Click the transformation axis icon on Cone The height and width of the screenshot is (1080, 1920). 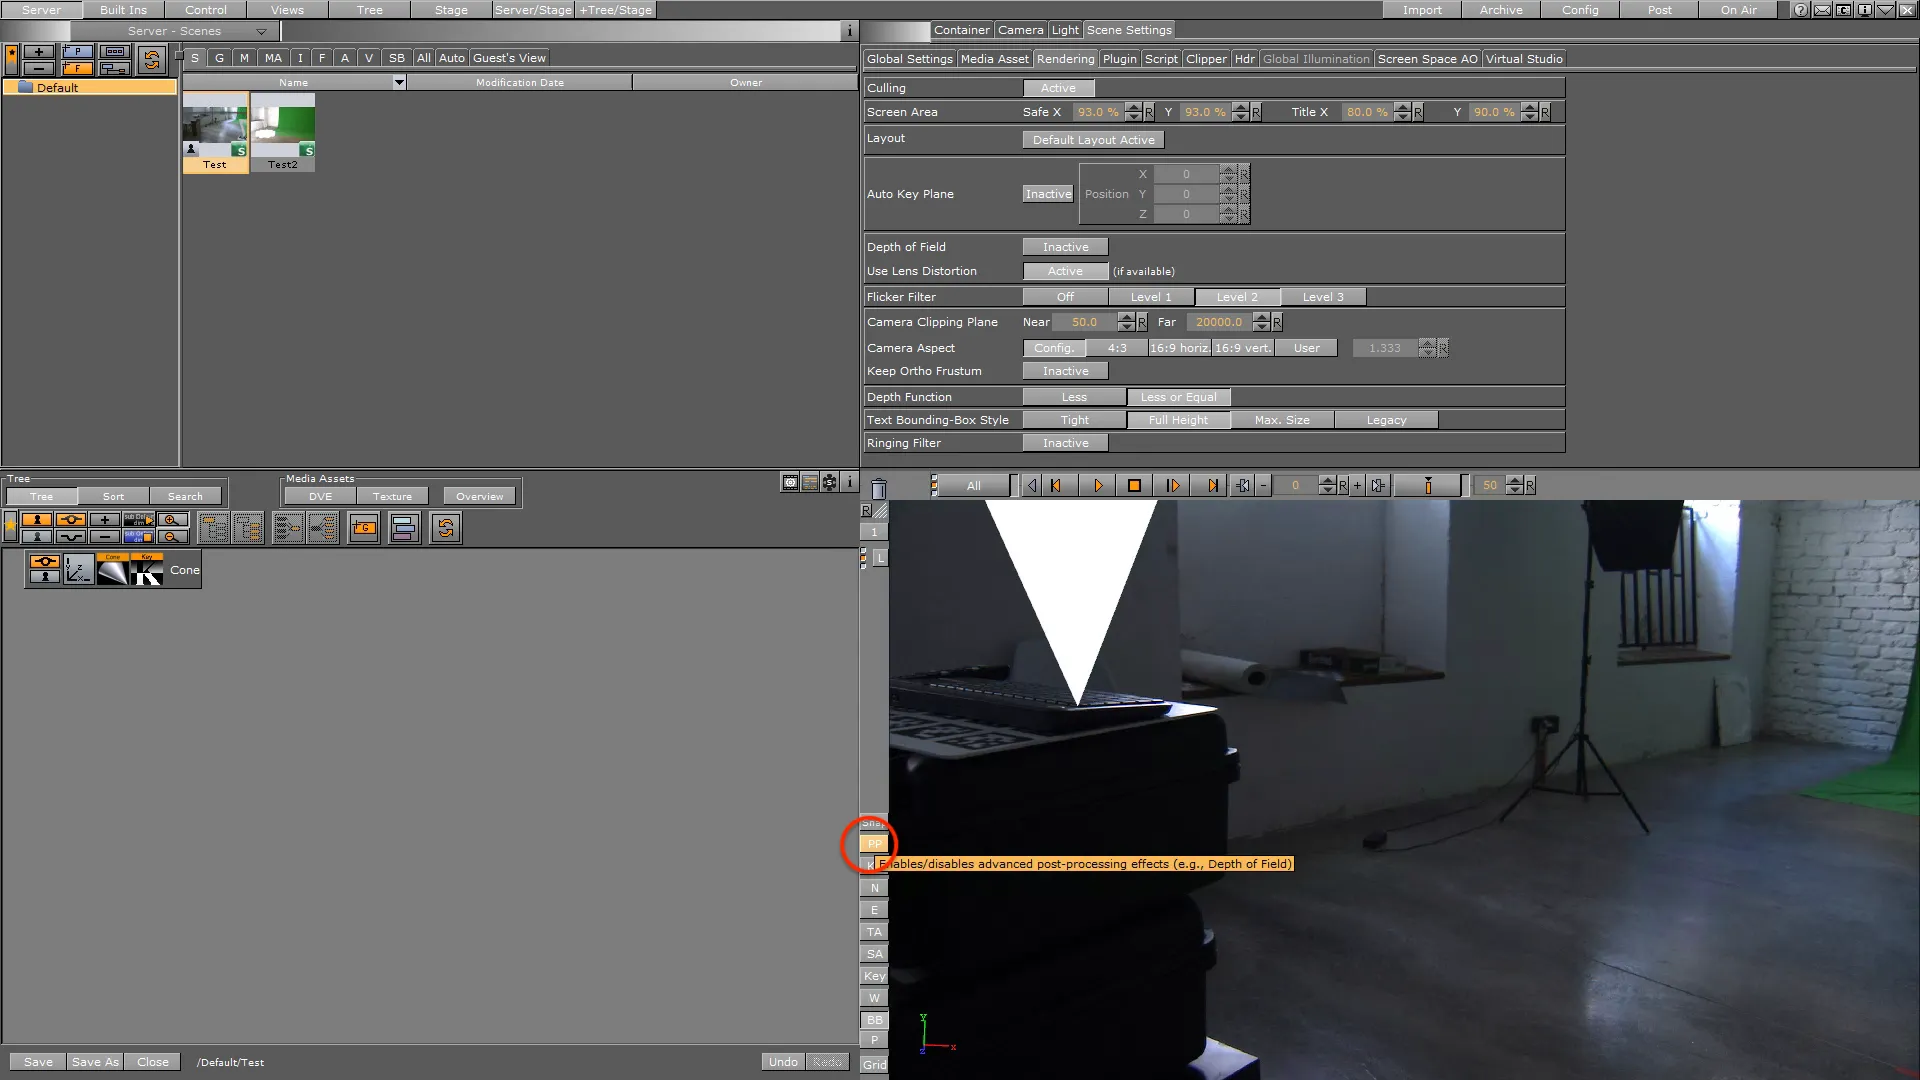point(78,569)
